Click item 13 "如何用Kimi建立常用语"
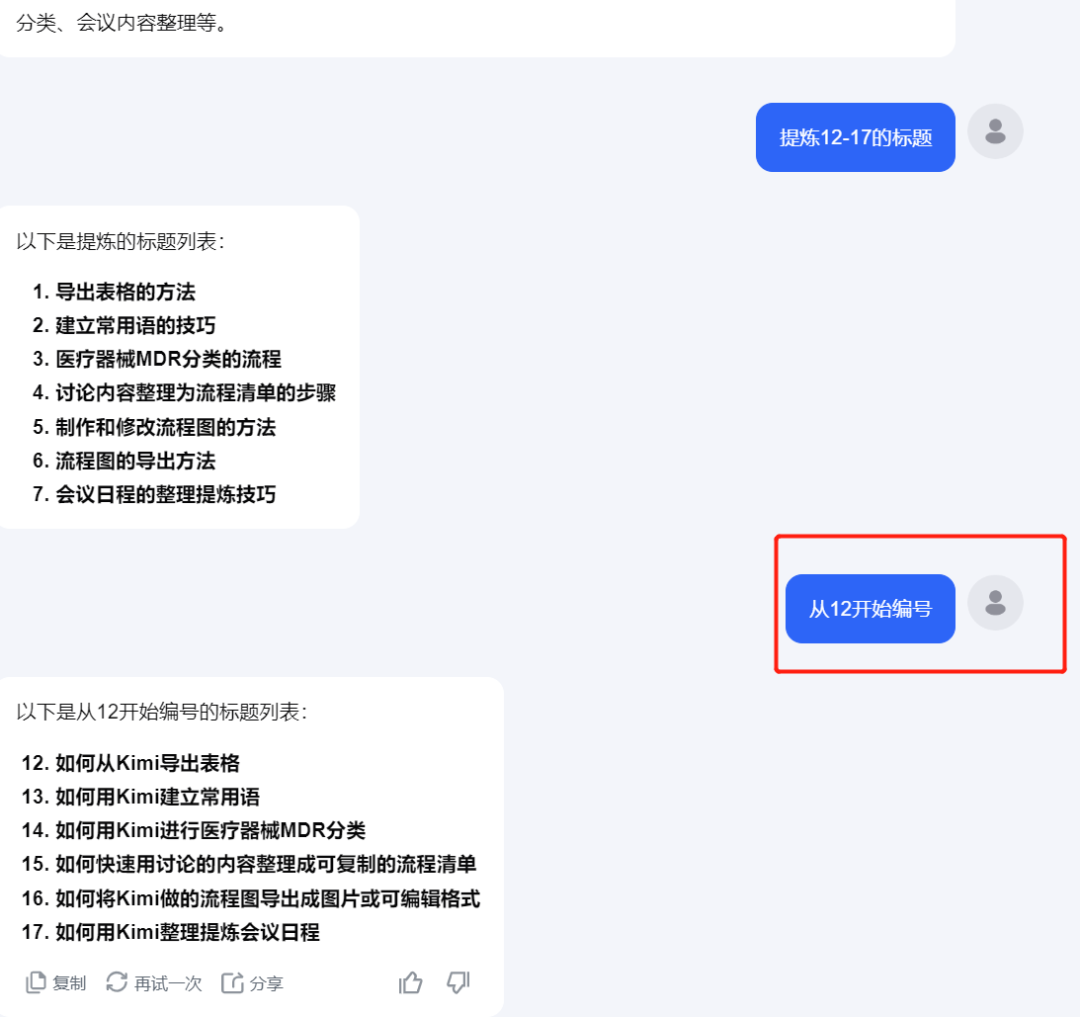 [x=158, y=797]
